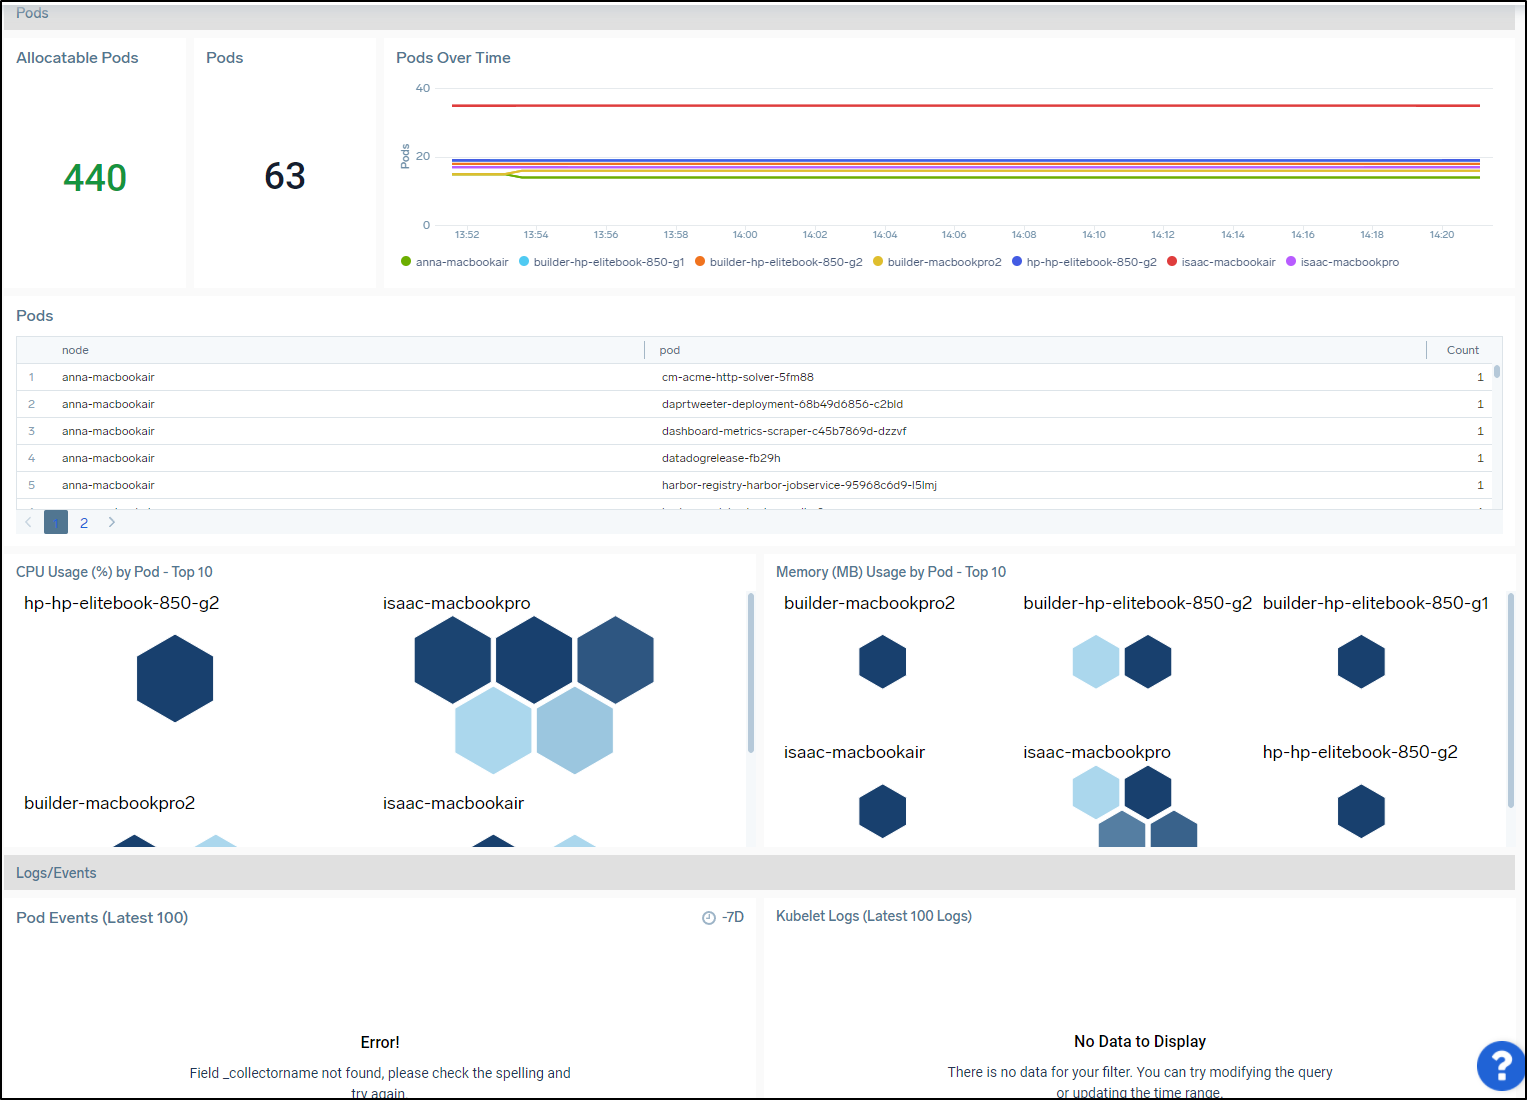1527x1100 pixels.
Task: Click the hp-hp-elitebook-850-g2 CPU usage hexagon
Action: pyautogui.click(x=175, y=678)
